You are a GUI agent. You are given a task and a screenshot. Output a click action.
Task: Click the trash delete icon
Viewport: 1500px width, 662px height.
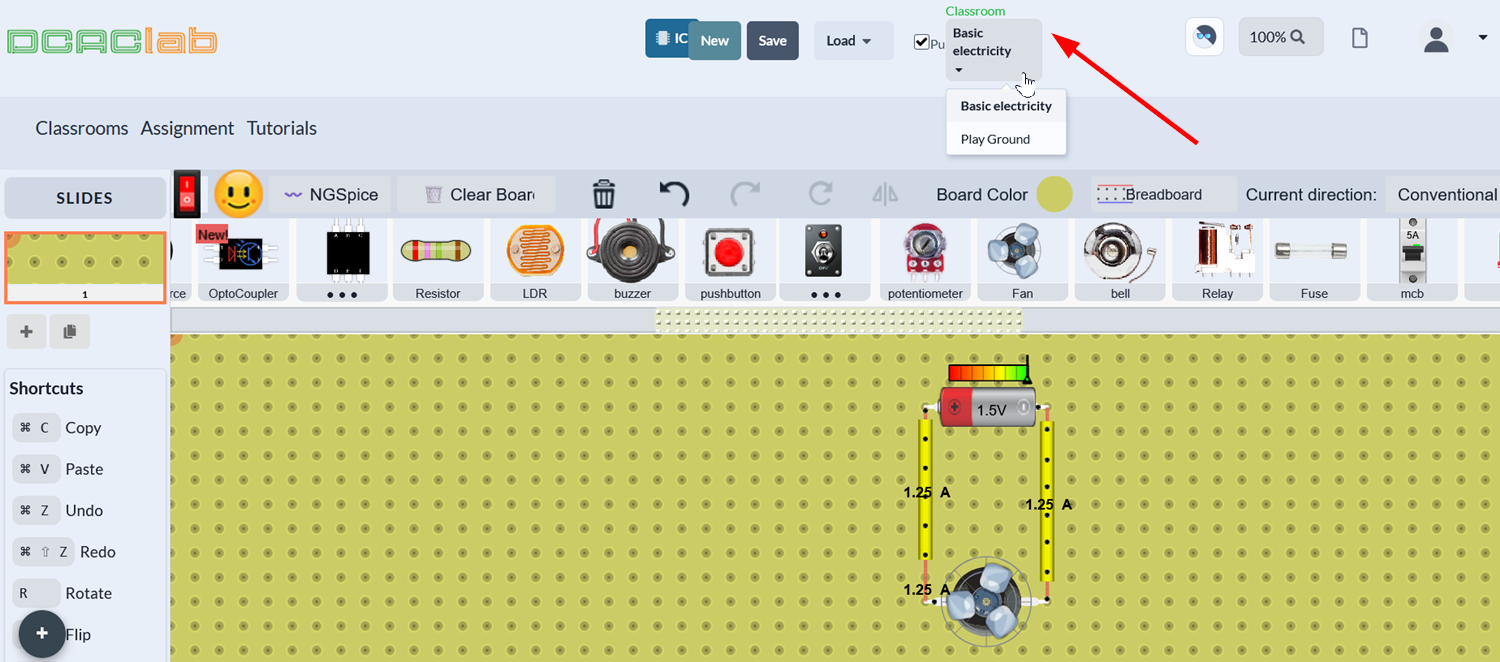coord(604,194)
